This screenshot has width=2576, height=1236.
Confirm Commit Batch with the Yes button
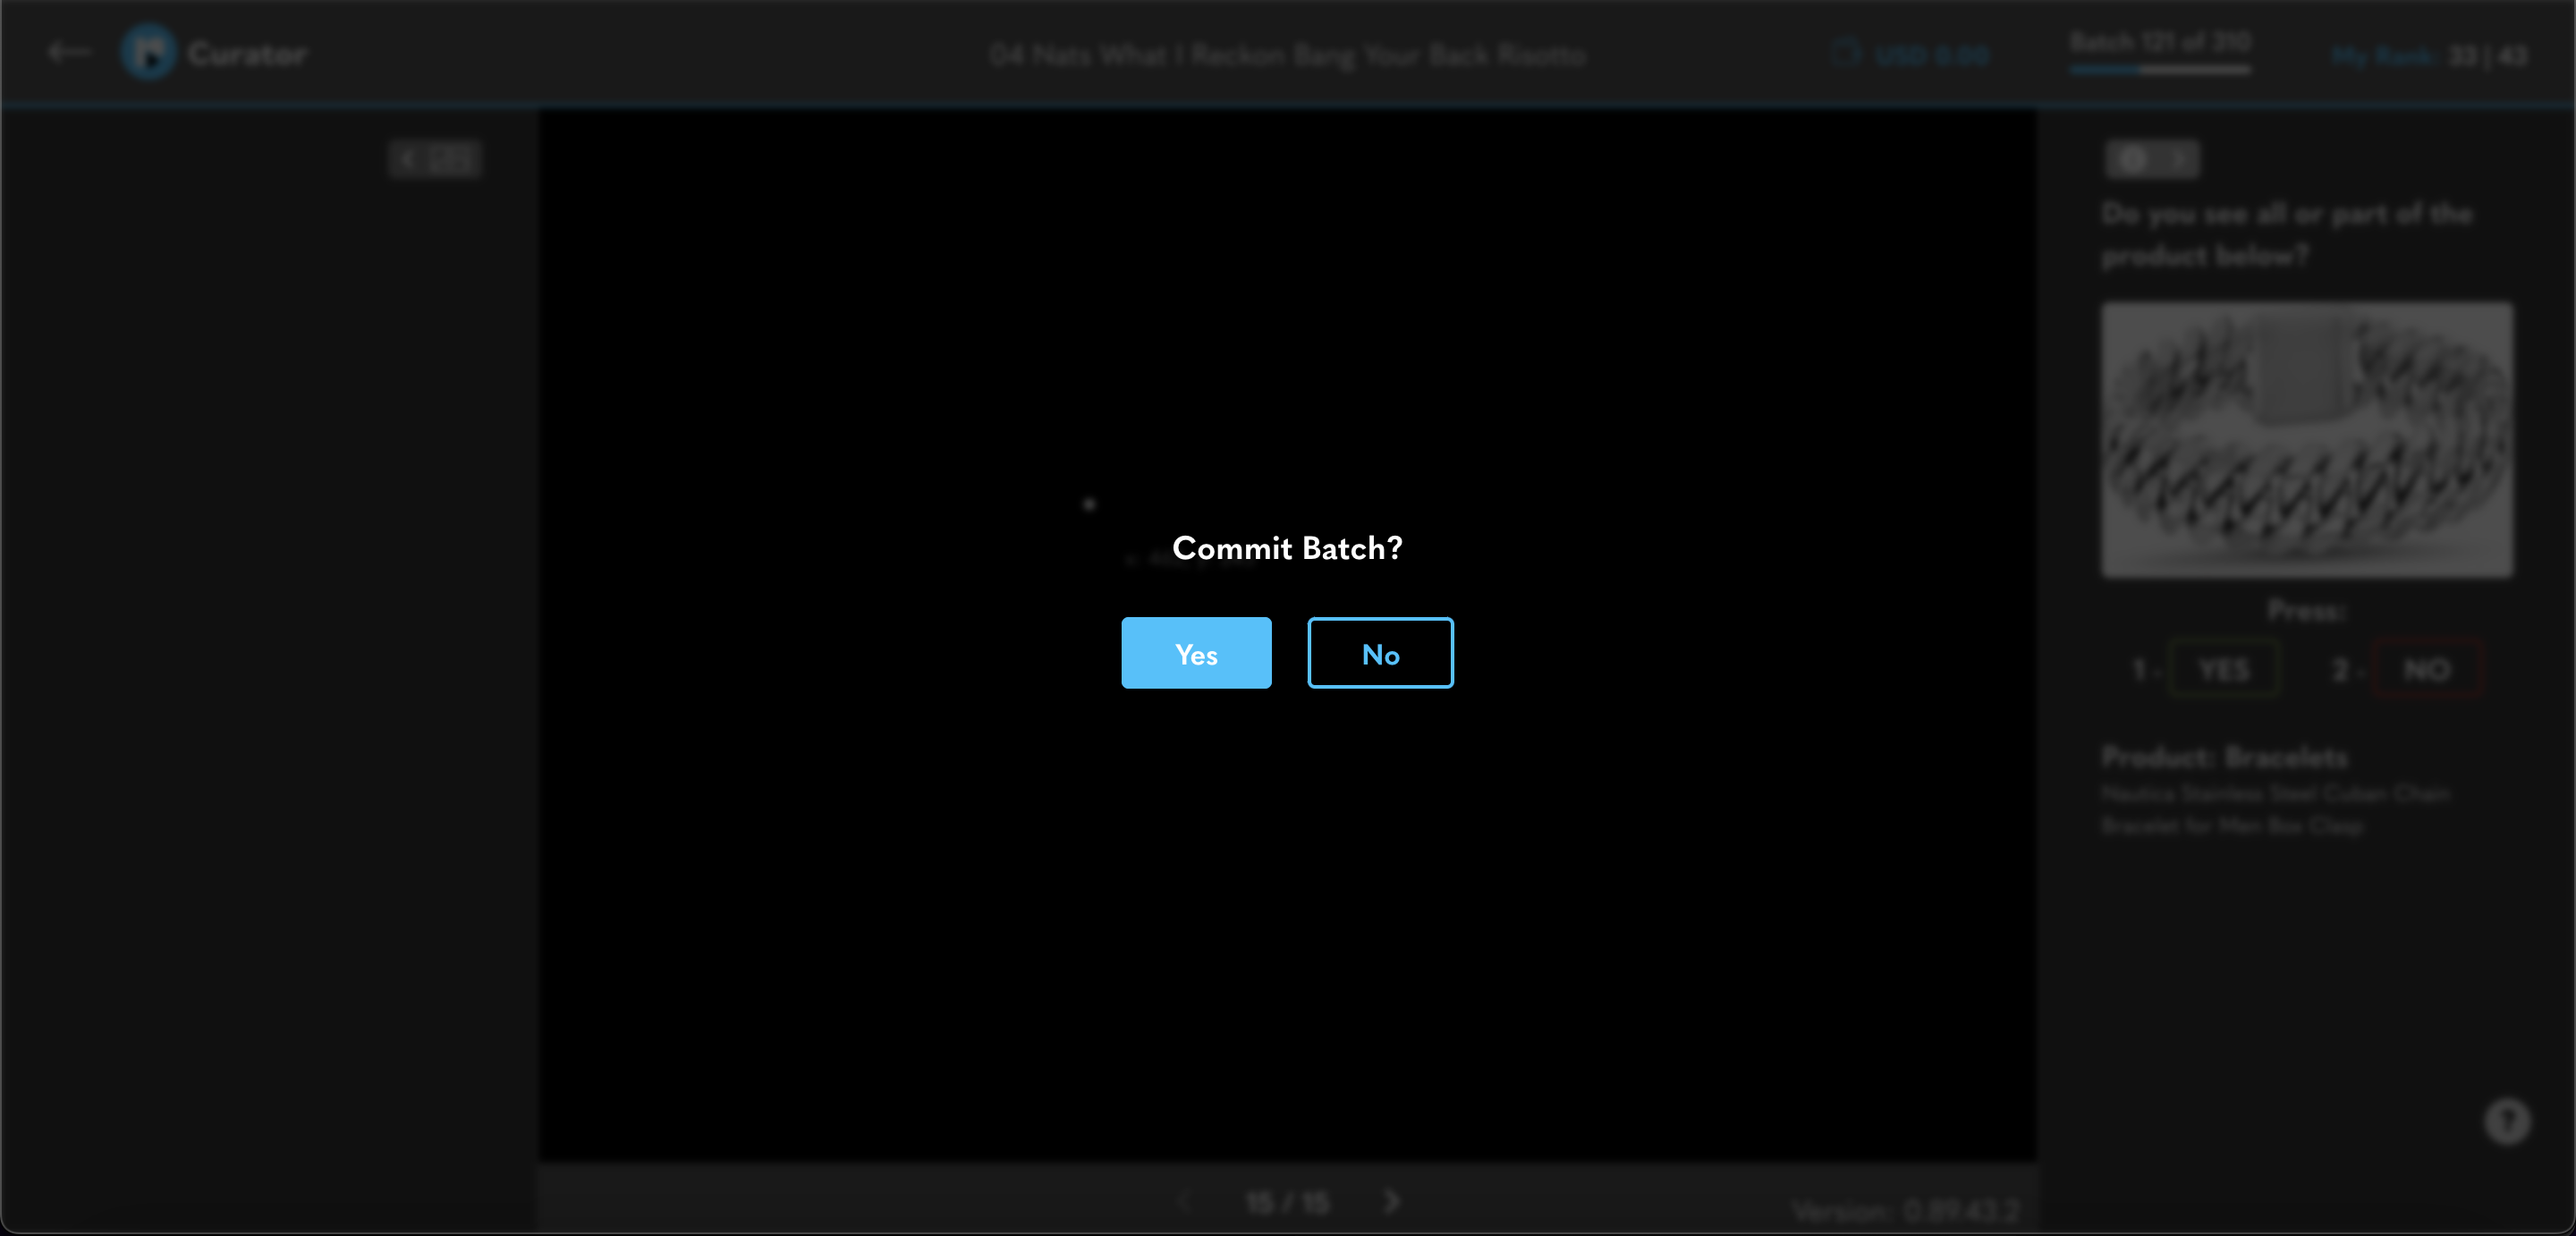[x=1196, y=653]
